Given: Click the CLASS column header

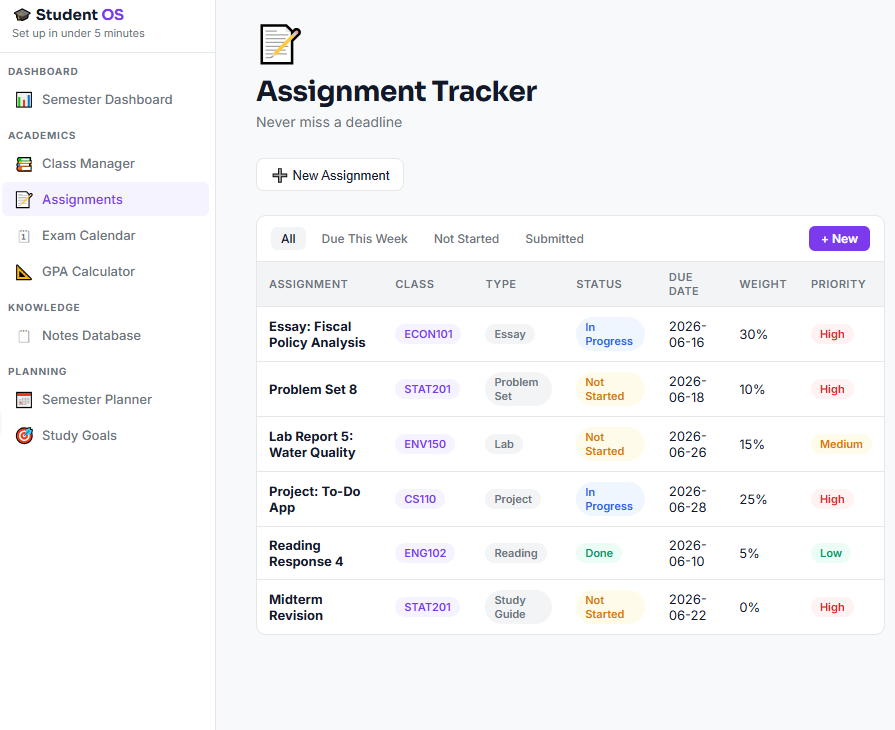Looking at the screenshot, I should (414, 284).
